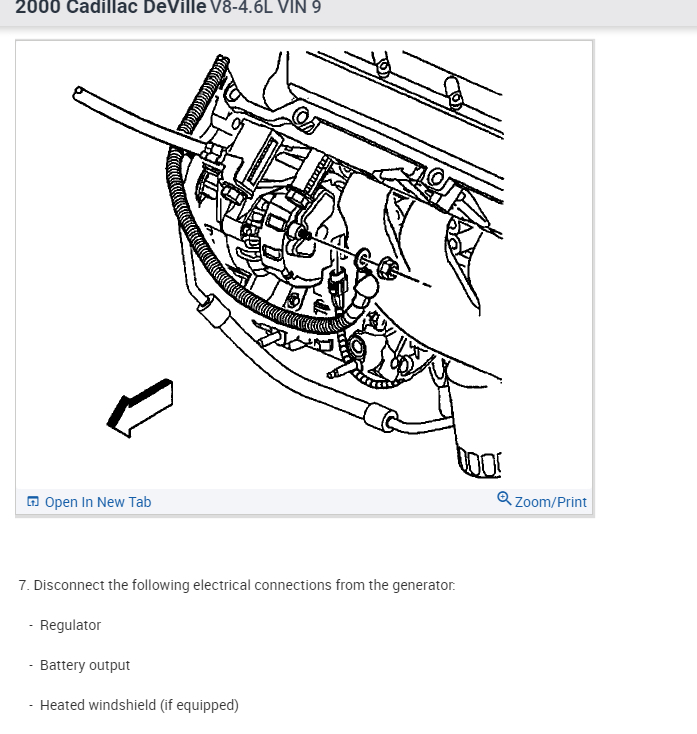Click the step 7 instruction text
Screen dimensions: 697x734
(x=237, y=585)
